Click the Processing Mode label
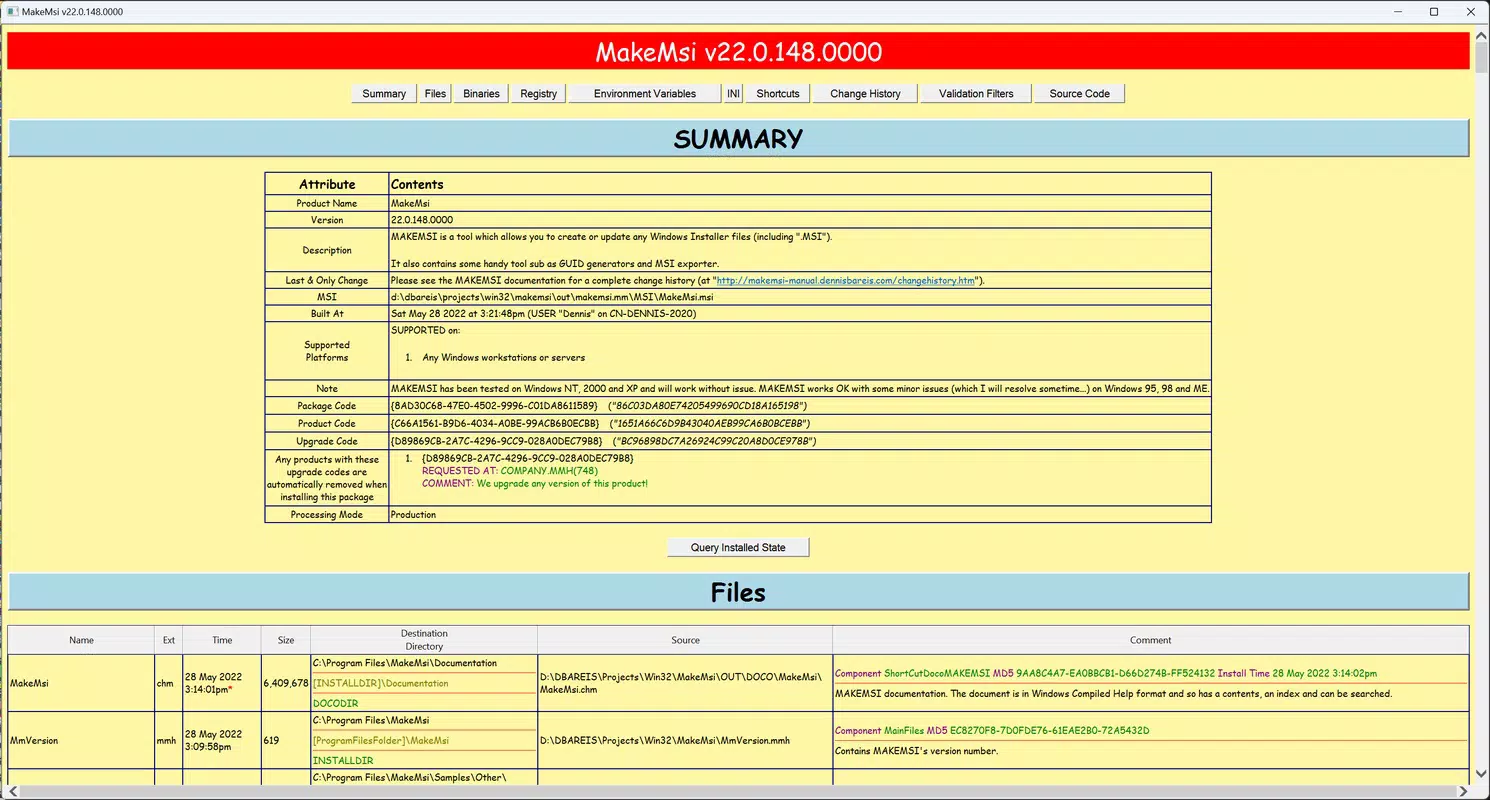Image resolution: width=1490 pixels, height=800 pixels. point(327,515)
